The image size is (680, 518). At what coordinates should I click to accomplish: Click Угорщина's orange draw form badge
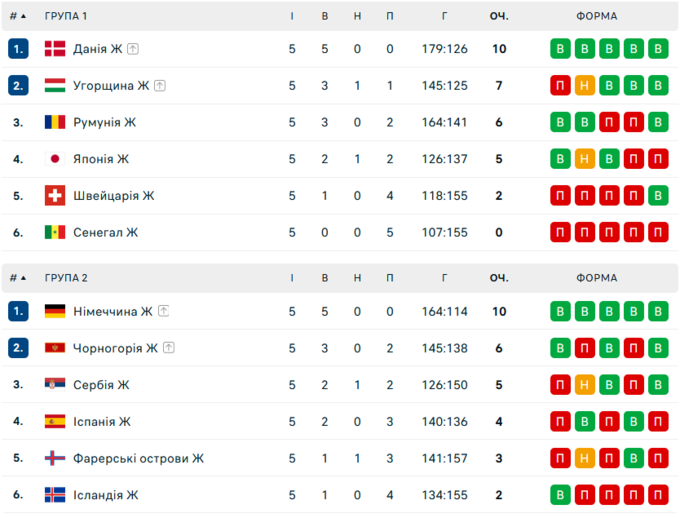(x=585, y=86)
